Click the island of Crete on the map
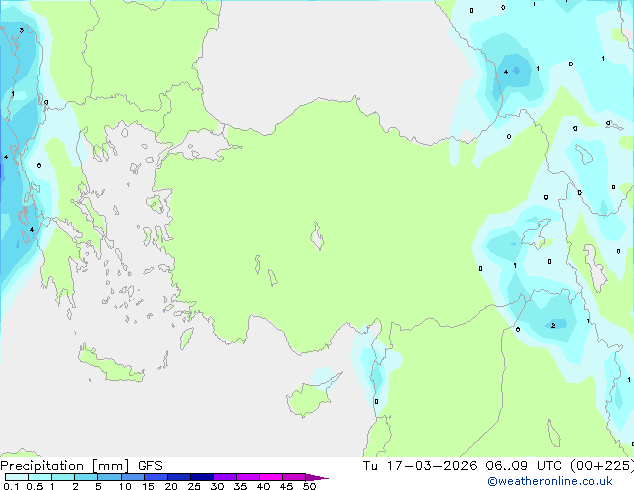Image resolution: width=634 pixels, height=490 pixels. coord(110,365)
